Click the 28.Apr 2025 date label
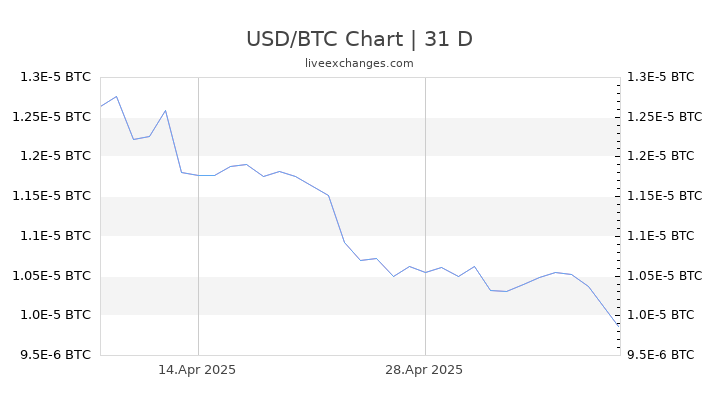This screenshot has height=405, width=720. [424, 370]
